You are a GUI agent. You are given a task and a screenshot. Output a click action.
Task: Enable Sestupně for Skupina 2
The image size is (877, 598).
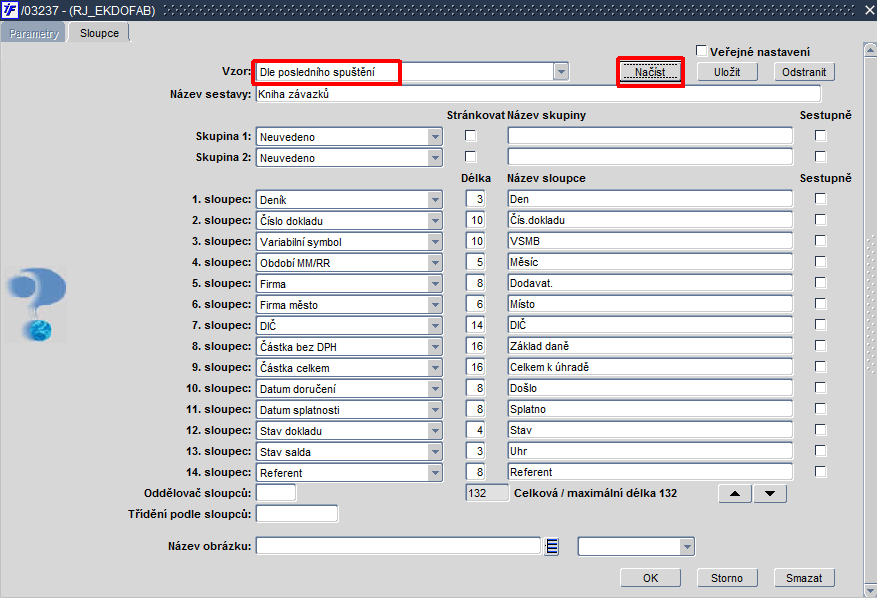pyautogui.click(x=820, y=157)
